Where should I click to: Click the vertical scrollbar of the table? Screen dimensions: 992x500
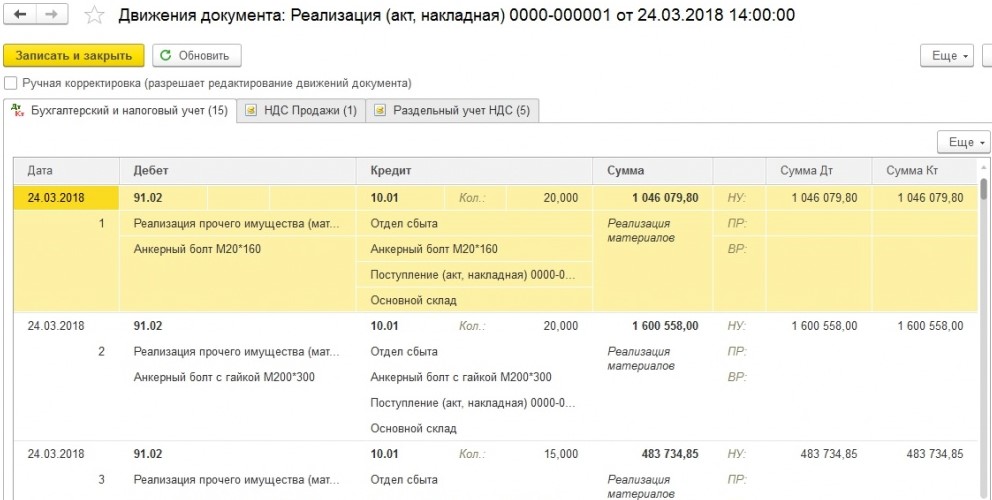(984, 300)
